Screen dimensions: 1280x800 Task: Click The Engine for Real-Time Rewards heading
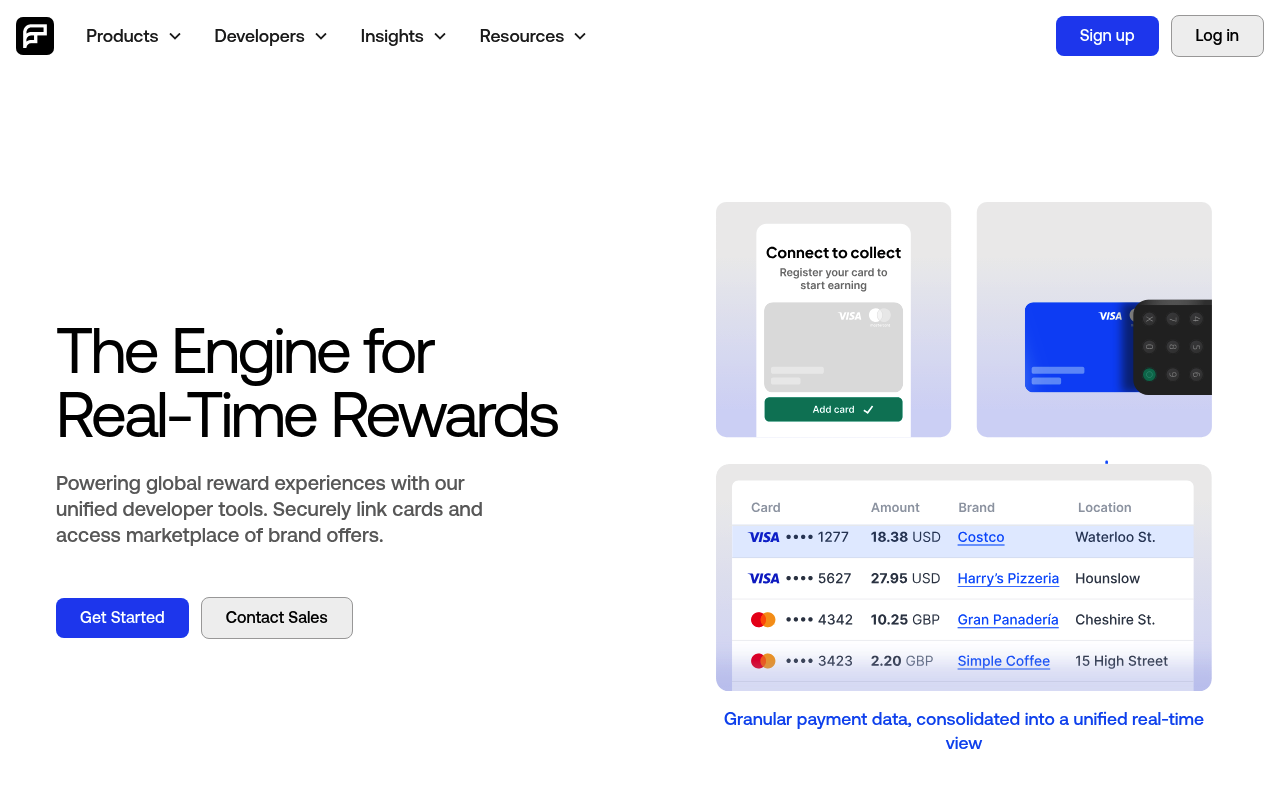click(307, 383)
